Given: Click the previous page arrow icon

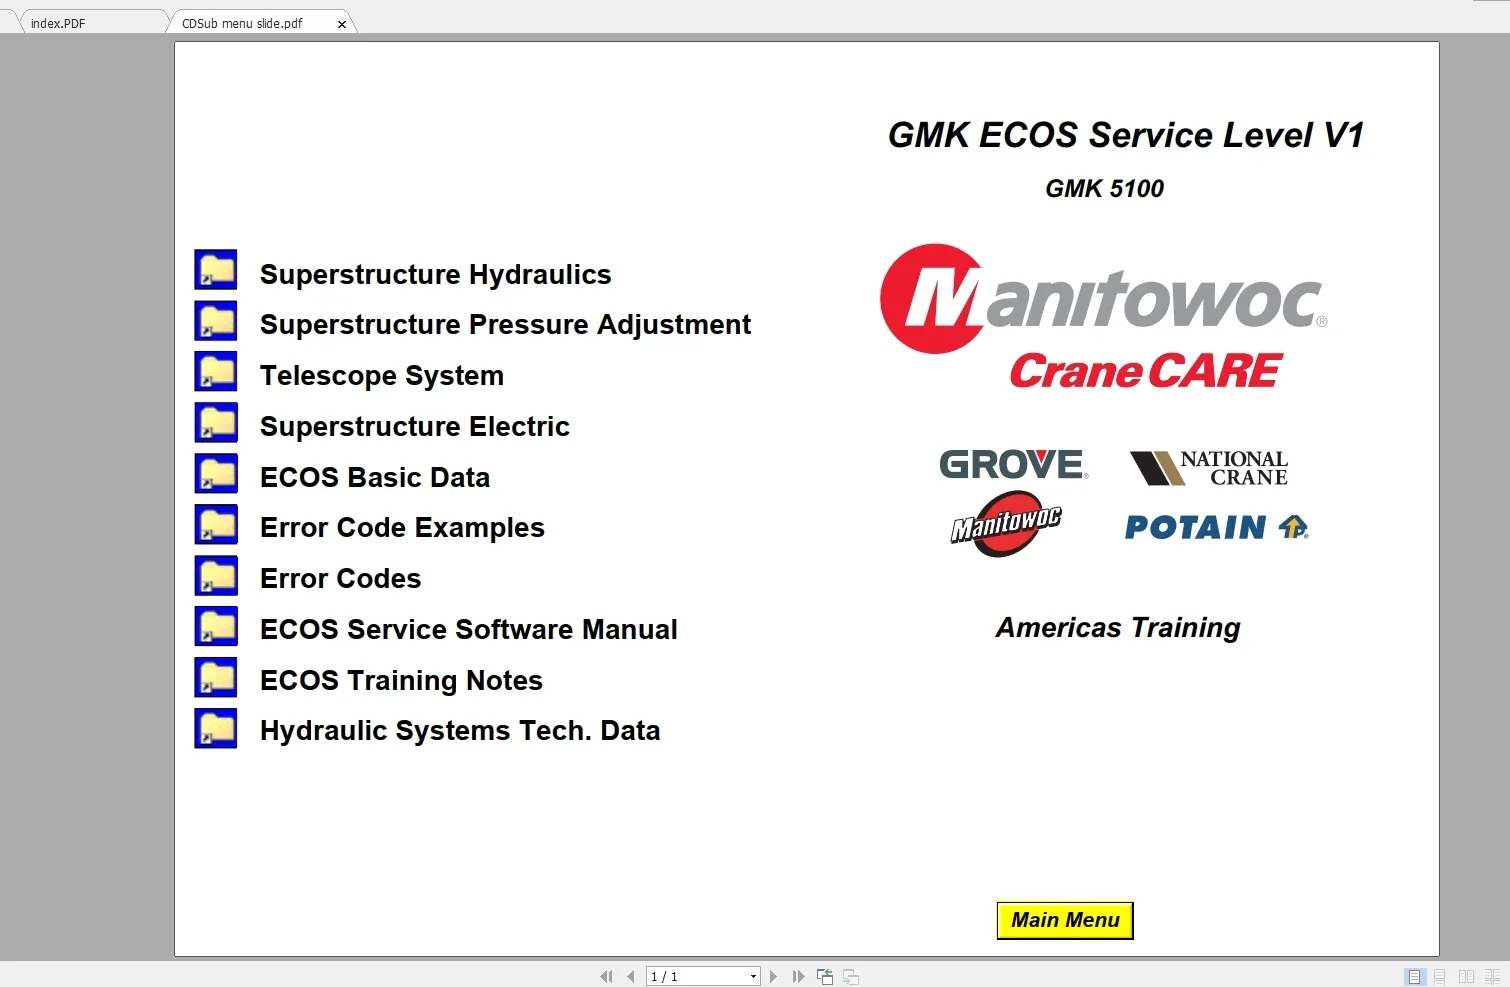Looking at the screenshot, I should click(x=630, y=976).
